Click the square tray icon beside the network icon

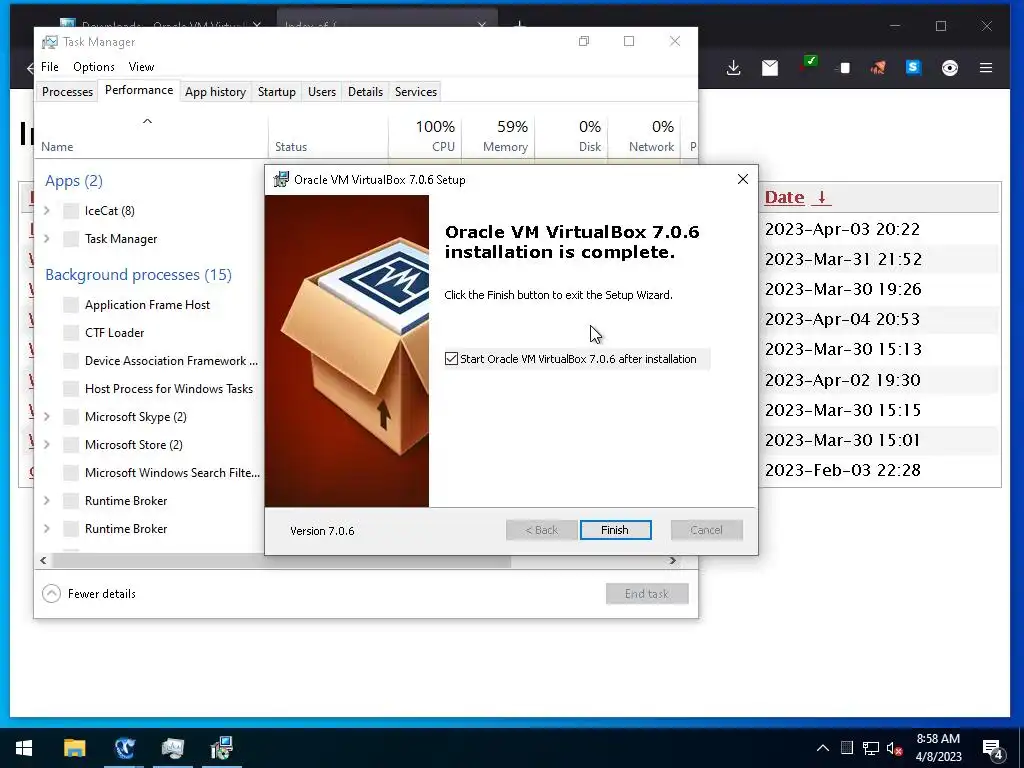(846, 748)
